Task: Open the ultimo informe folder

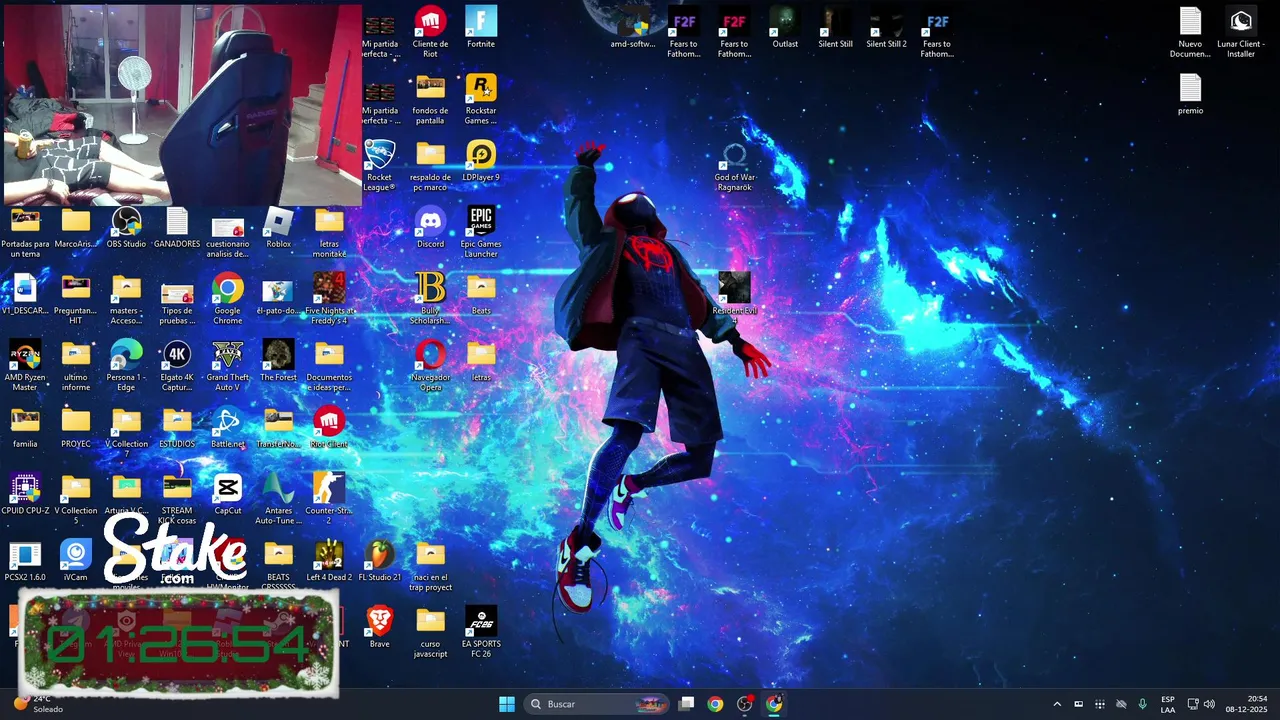Action: [x=75, y=365]
